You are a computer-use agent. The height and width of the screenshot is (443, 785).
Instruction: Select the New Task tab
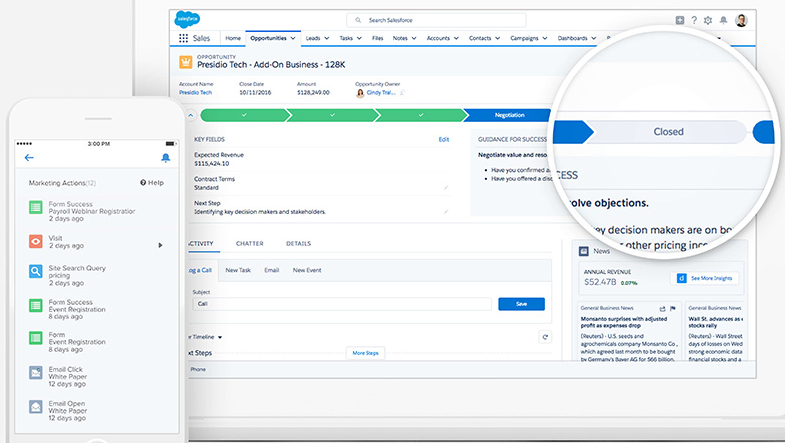pos(238,270)
